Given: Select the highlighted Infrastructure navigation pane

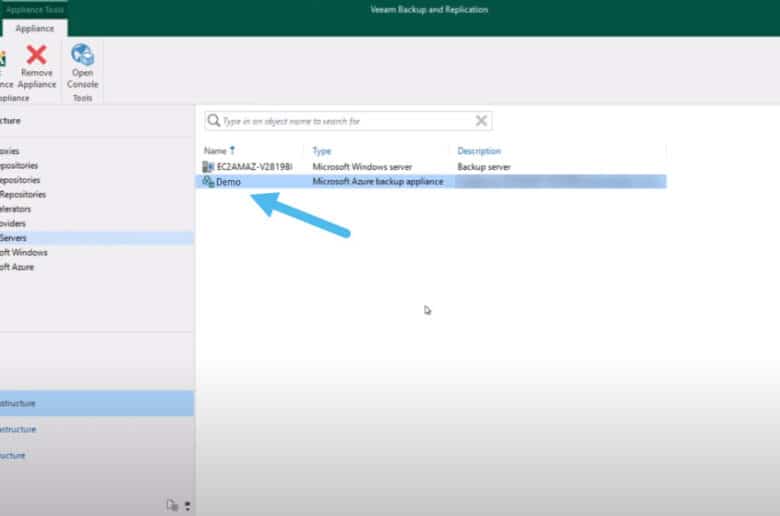Looking at the screenshot, I should 97,403.
